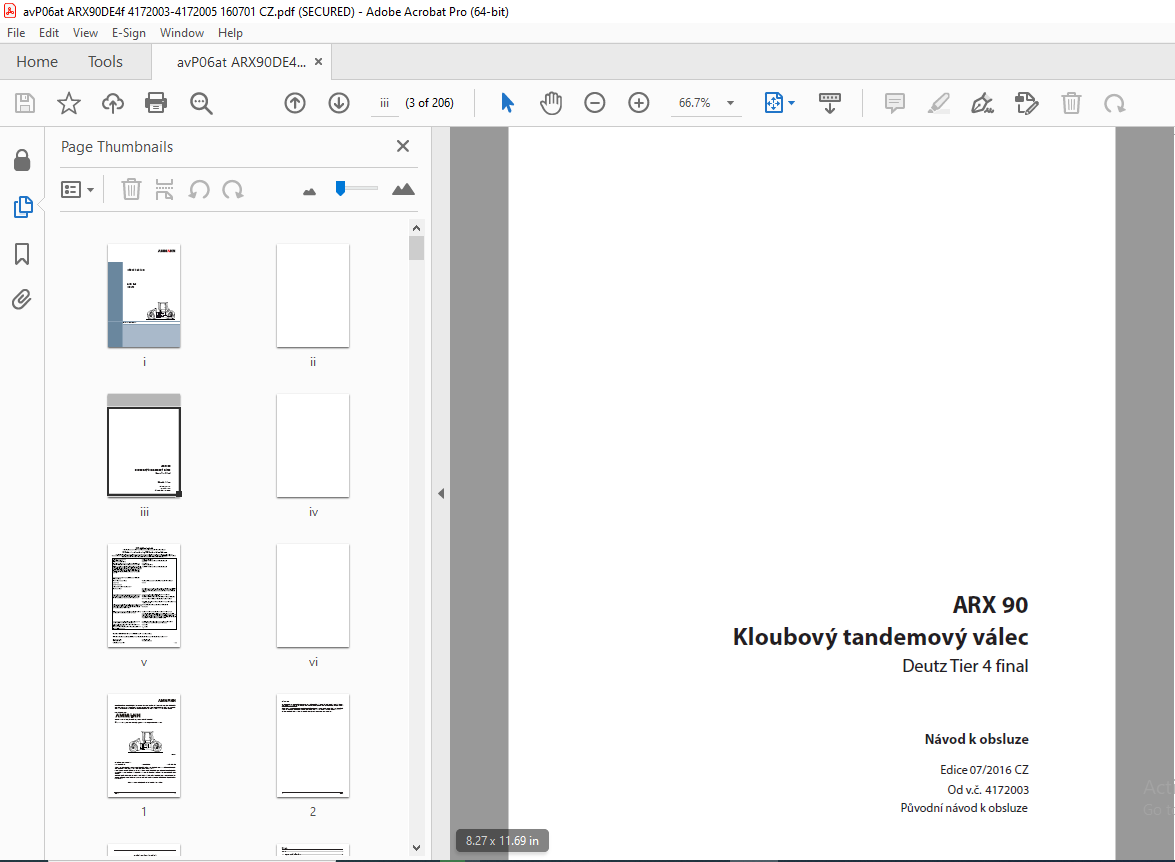Open the Attachments paperclip panel
Image resolution: width=1175 pixels, height=862 pixels.
(22, 300)
